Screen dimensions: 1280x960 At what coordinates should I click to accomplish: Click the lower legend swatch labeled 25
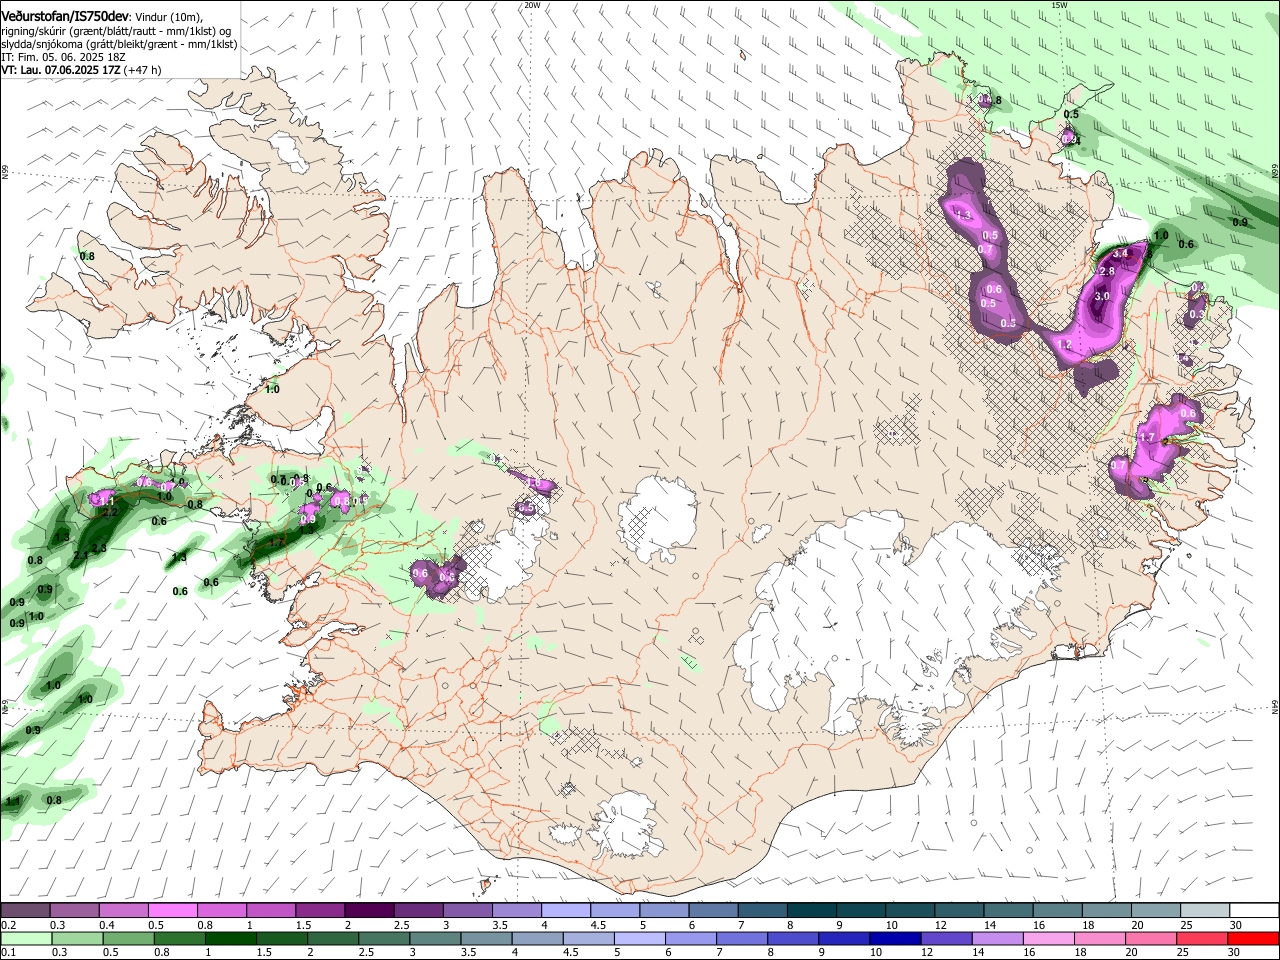coord(1200,938)
